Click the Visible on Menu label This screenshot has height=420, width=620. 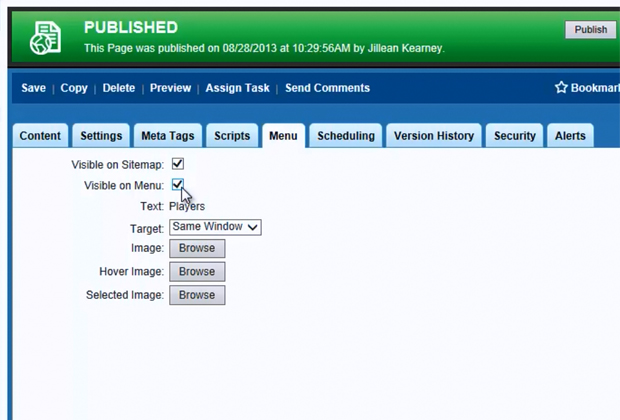click(x=124, y=185)
